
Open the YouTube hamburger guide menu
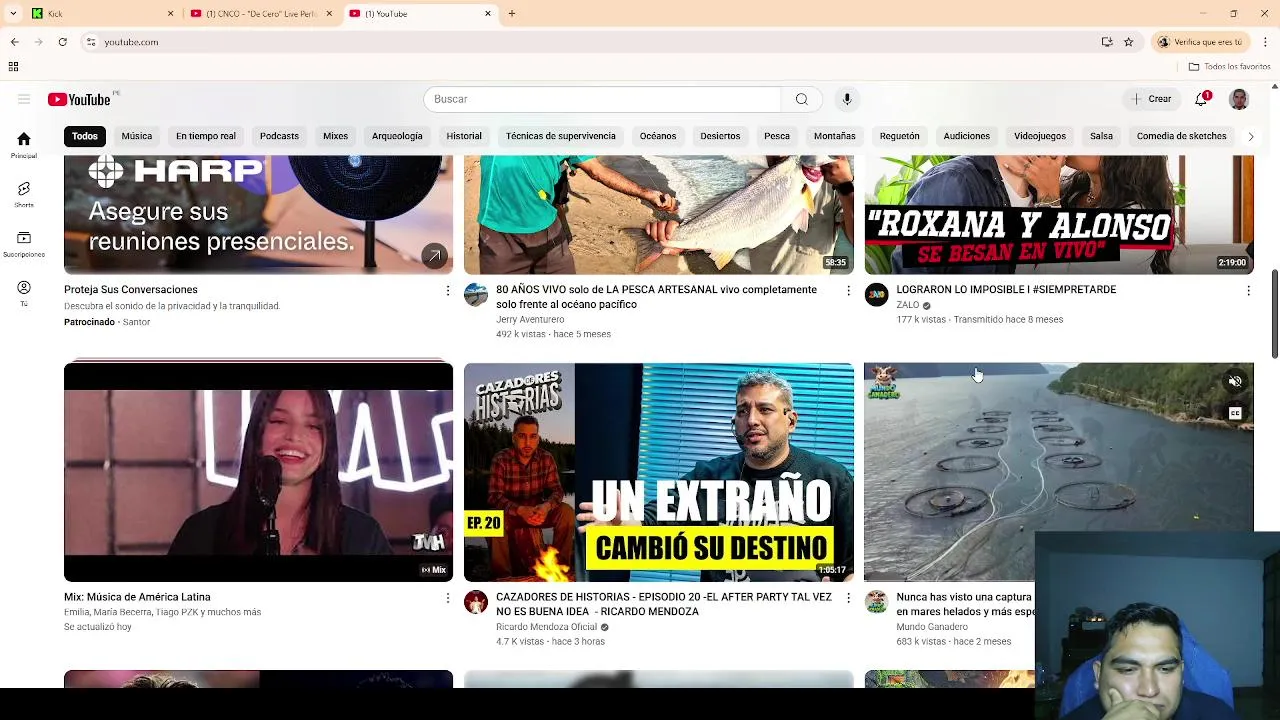pos(24,99)
